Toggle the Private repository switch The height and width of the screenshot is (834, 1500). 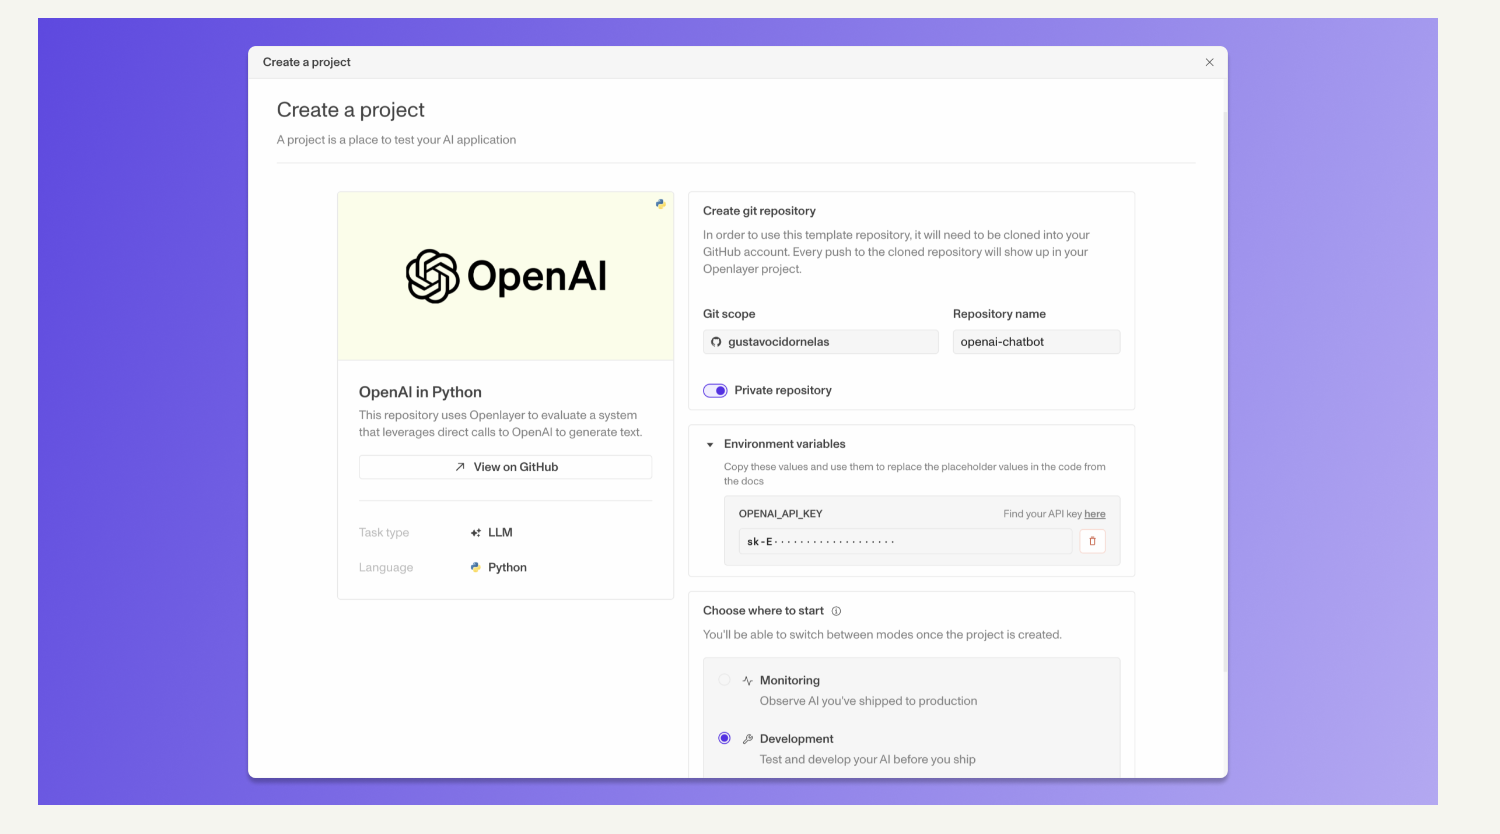(715, 391)
